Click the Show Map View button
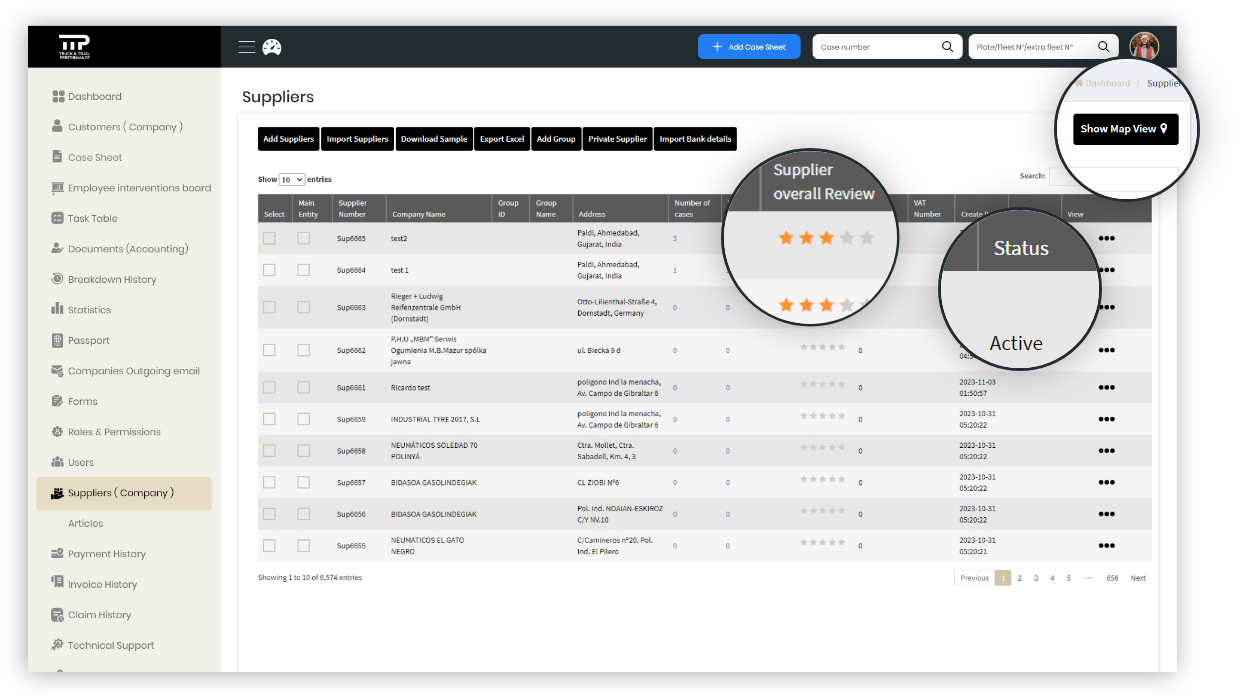This screenshot has height=698, width=1253. click(1125, 129)
